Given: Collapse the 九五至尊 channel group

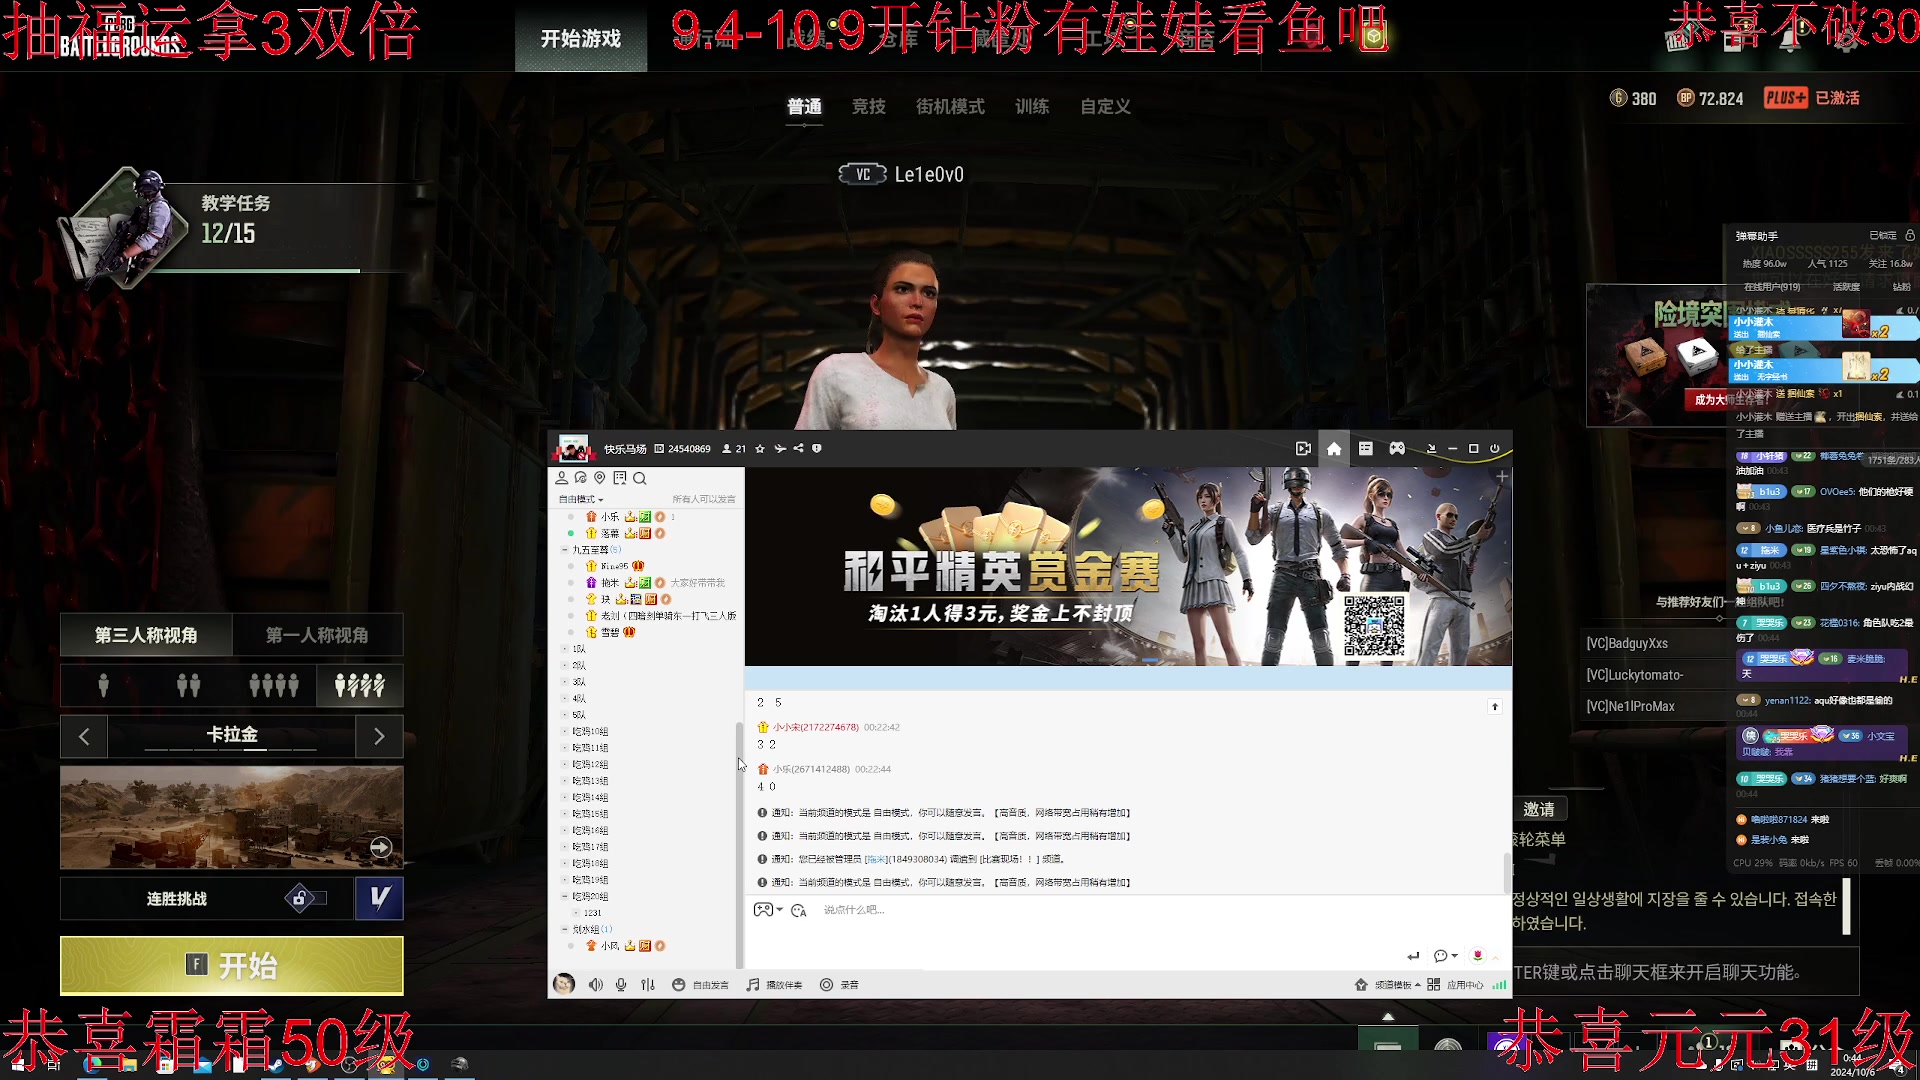Looking at the screenshot, I should click(x=564, y=550).
